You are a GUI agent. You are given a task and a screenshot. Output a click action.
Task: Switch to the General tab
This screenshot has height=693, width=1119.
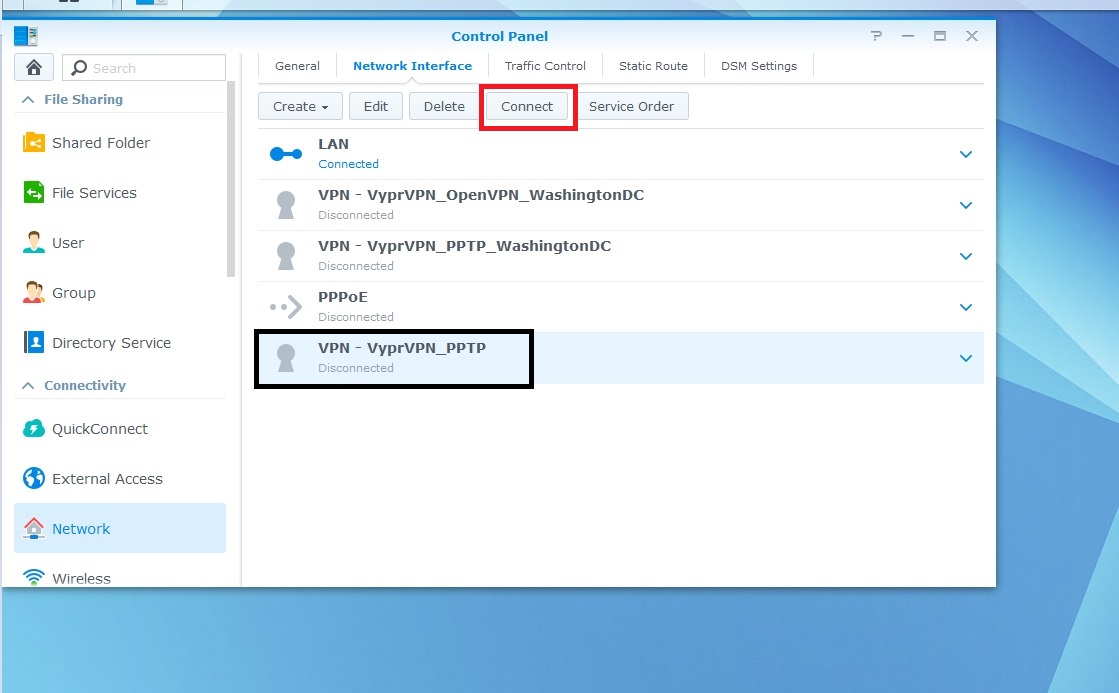[x=297, y=66]
